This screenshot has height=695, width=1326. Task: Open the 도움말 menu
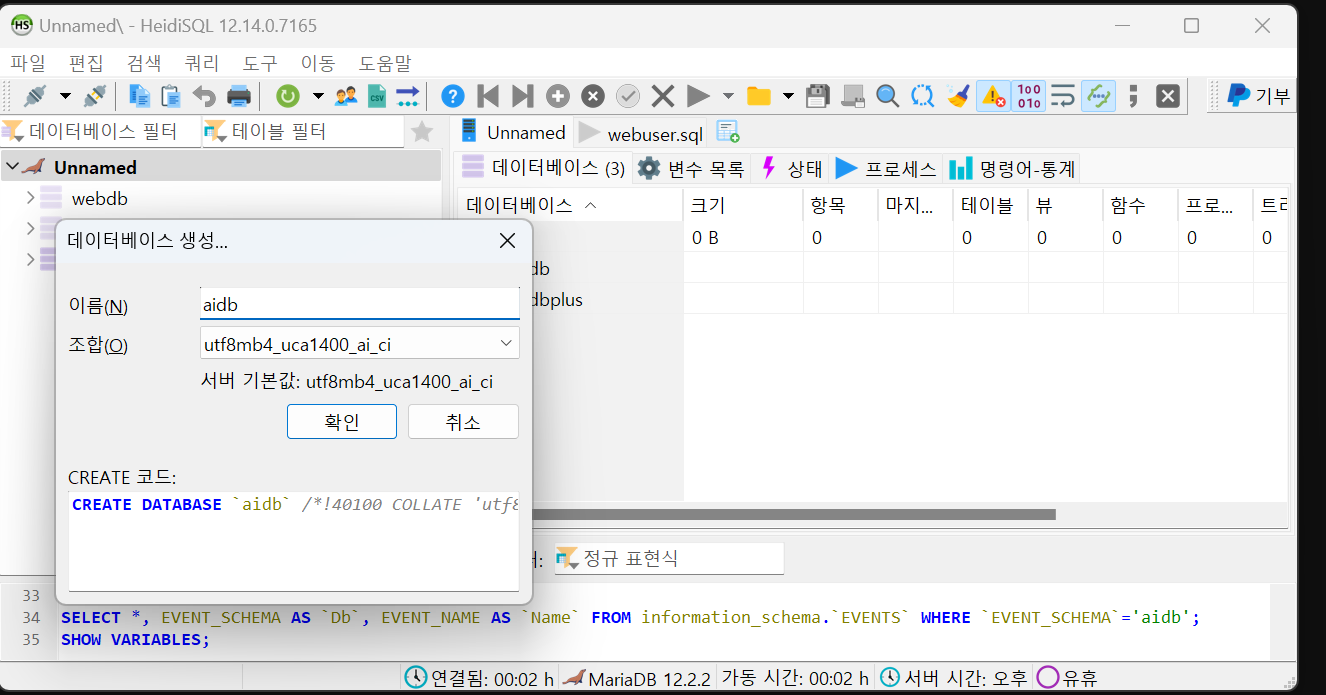point(385,62)
